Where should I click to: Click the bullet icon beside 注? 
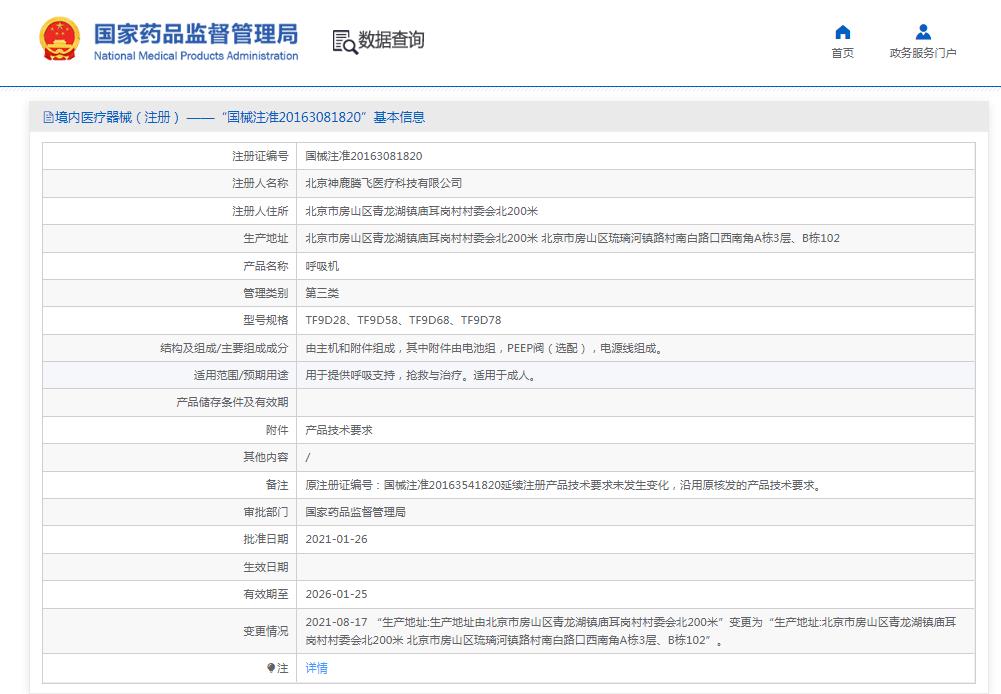(271, 668)
